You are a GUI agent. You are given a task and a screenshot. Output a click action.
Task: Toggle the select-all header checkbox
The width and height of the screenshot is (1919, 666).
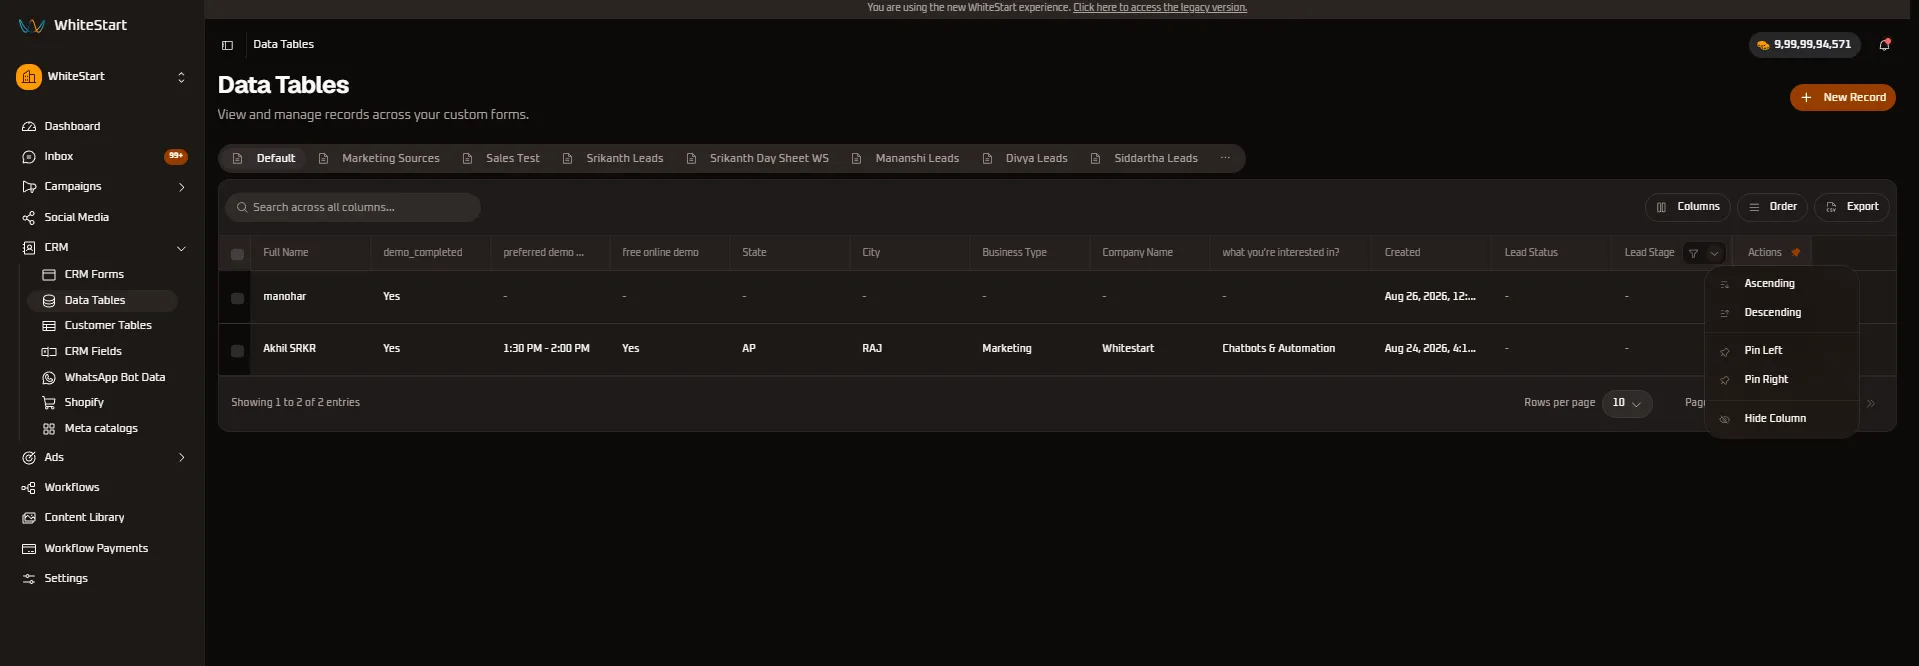coord(237,254)
